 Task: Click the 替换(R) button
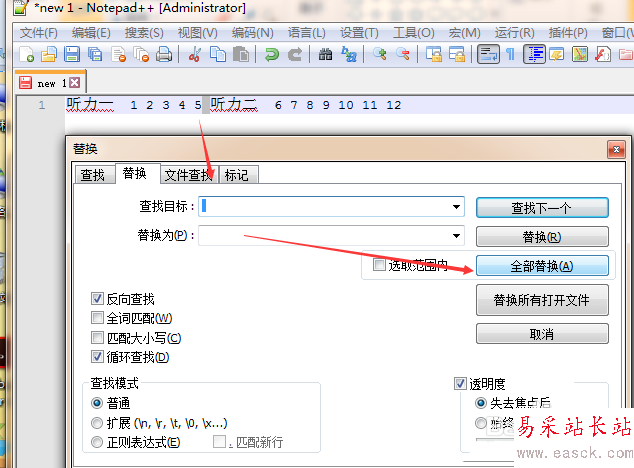[542, 237]
